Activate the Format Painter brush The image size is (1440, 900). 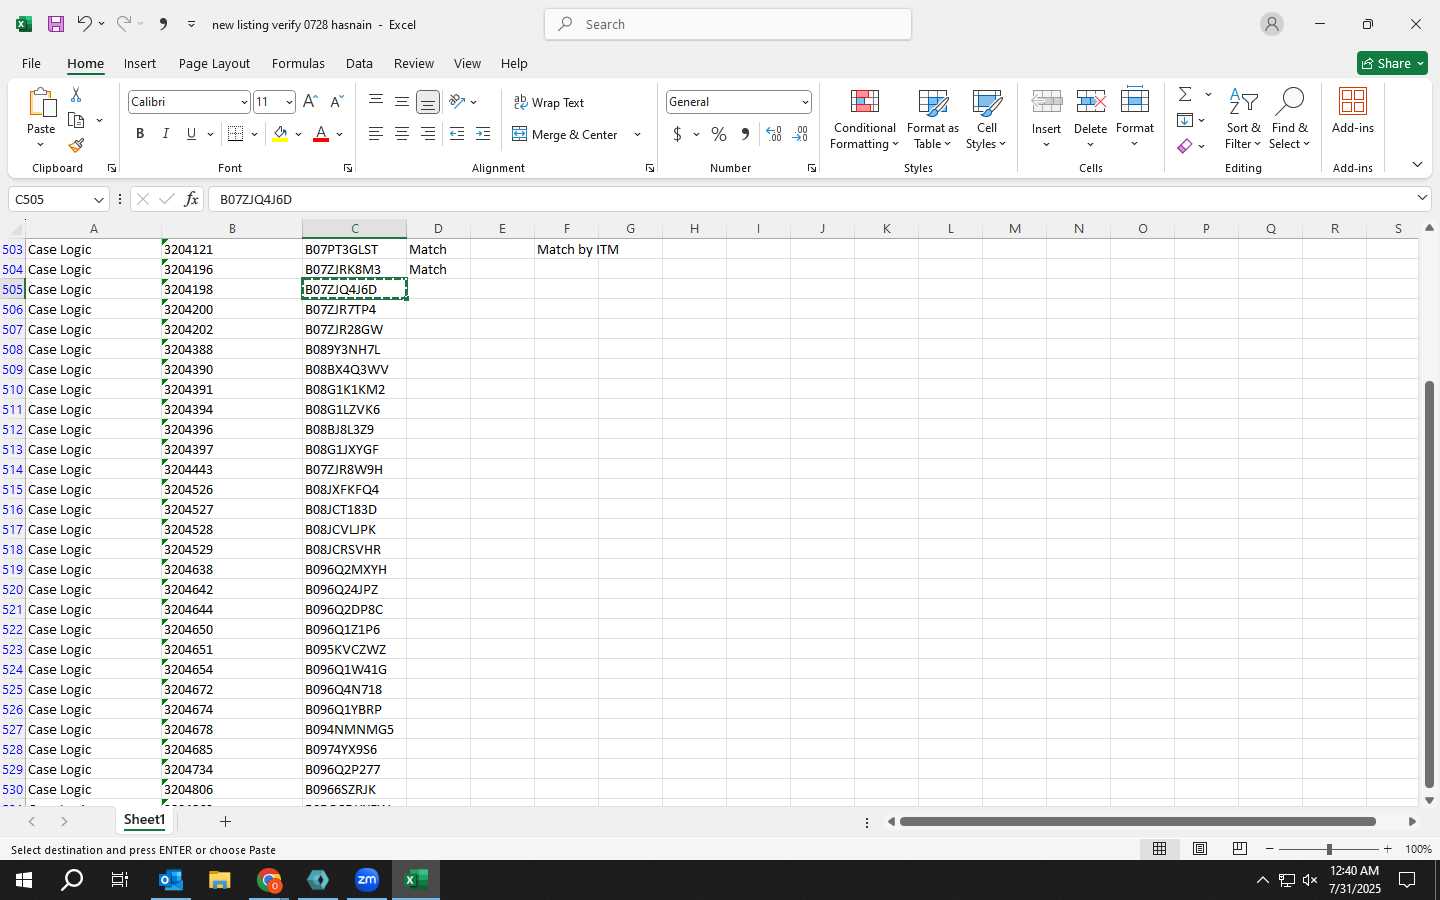76,146
